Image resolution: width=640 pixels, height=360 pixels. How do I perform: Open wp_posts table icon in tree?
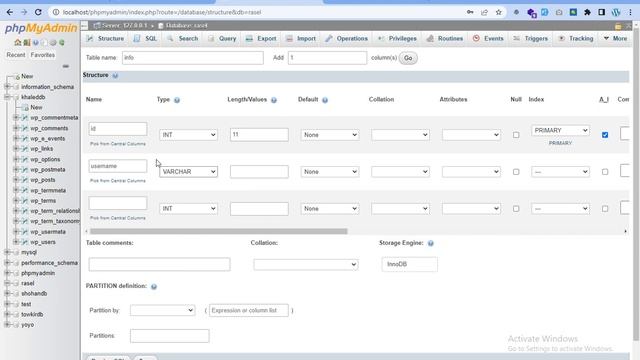click(24, 180)
